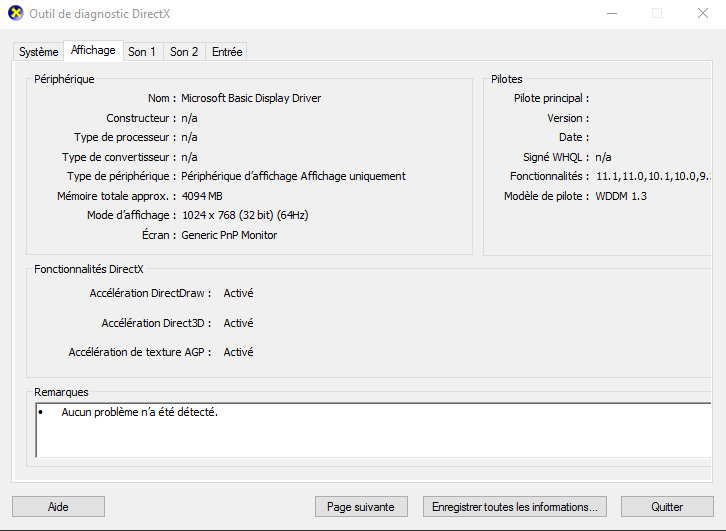Click the 'Mémoire totale approx. :' label
Viewport: 726px width, 531px height.
[x=116, y=196]
